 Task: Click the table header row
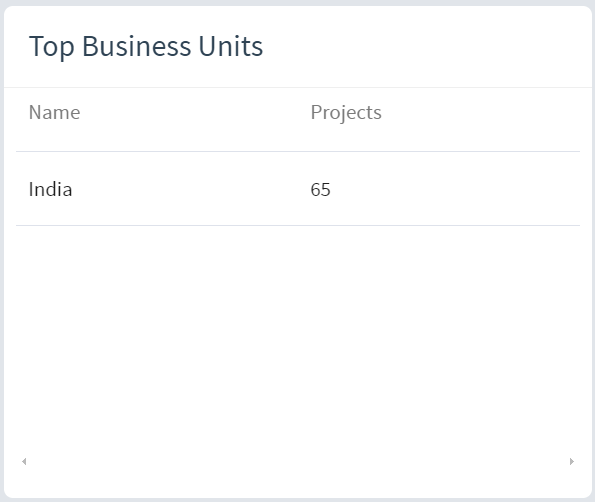pos(298,120)
